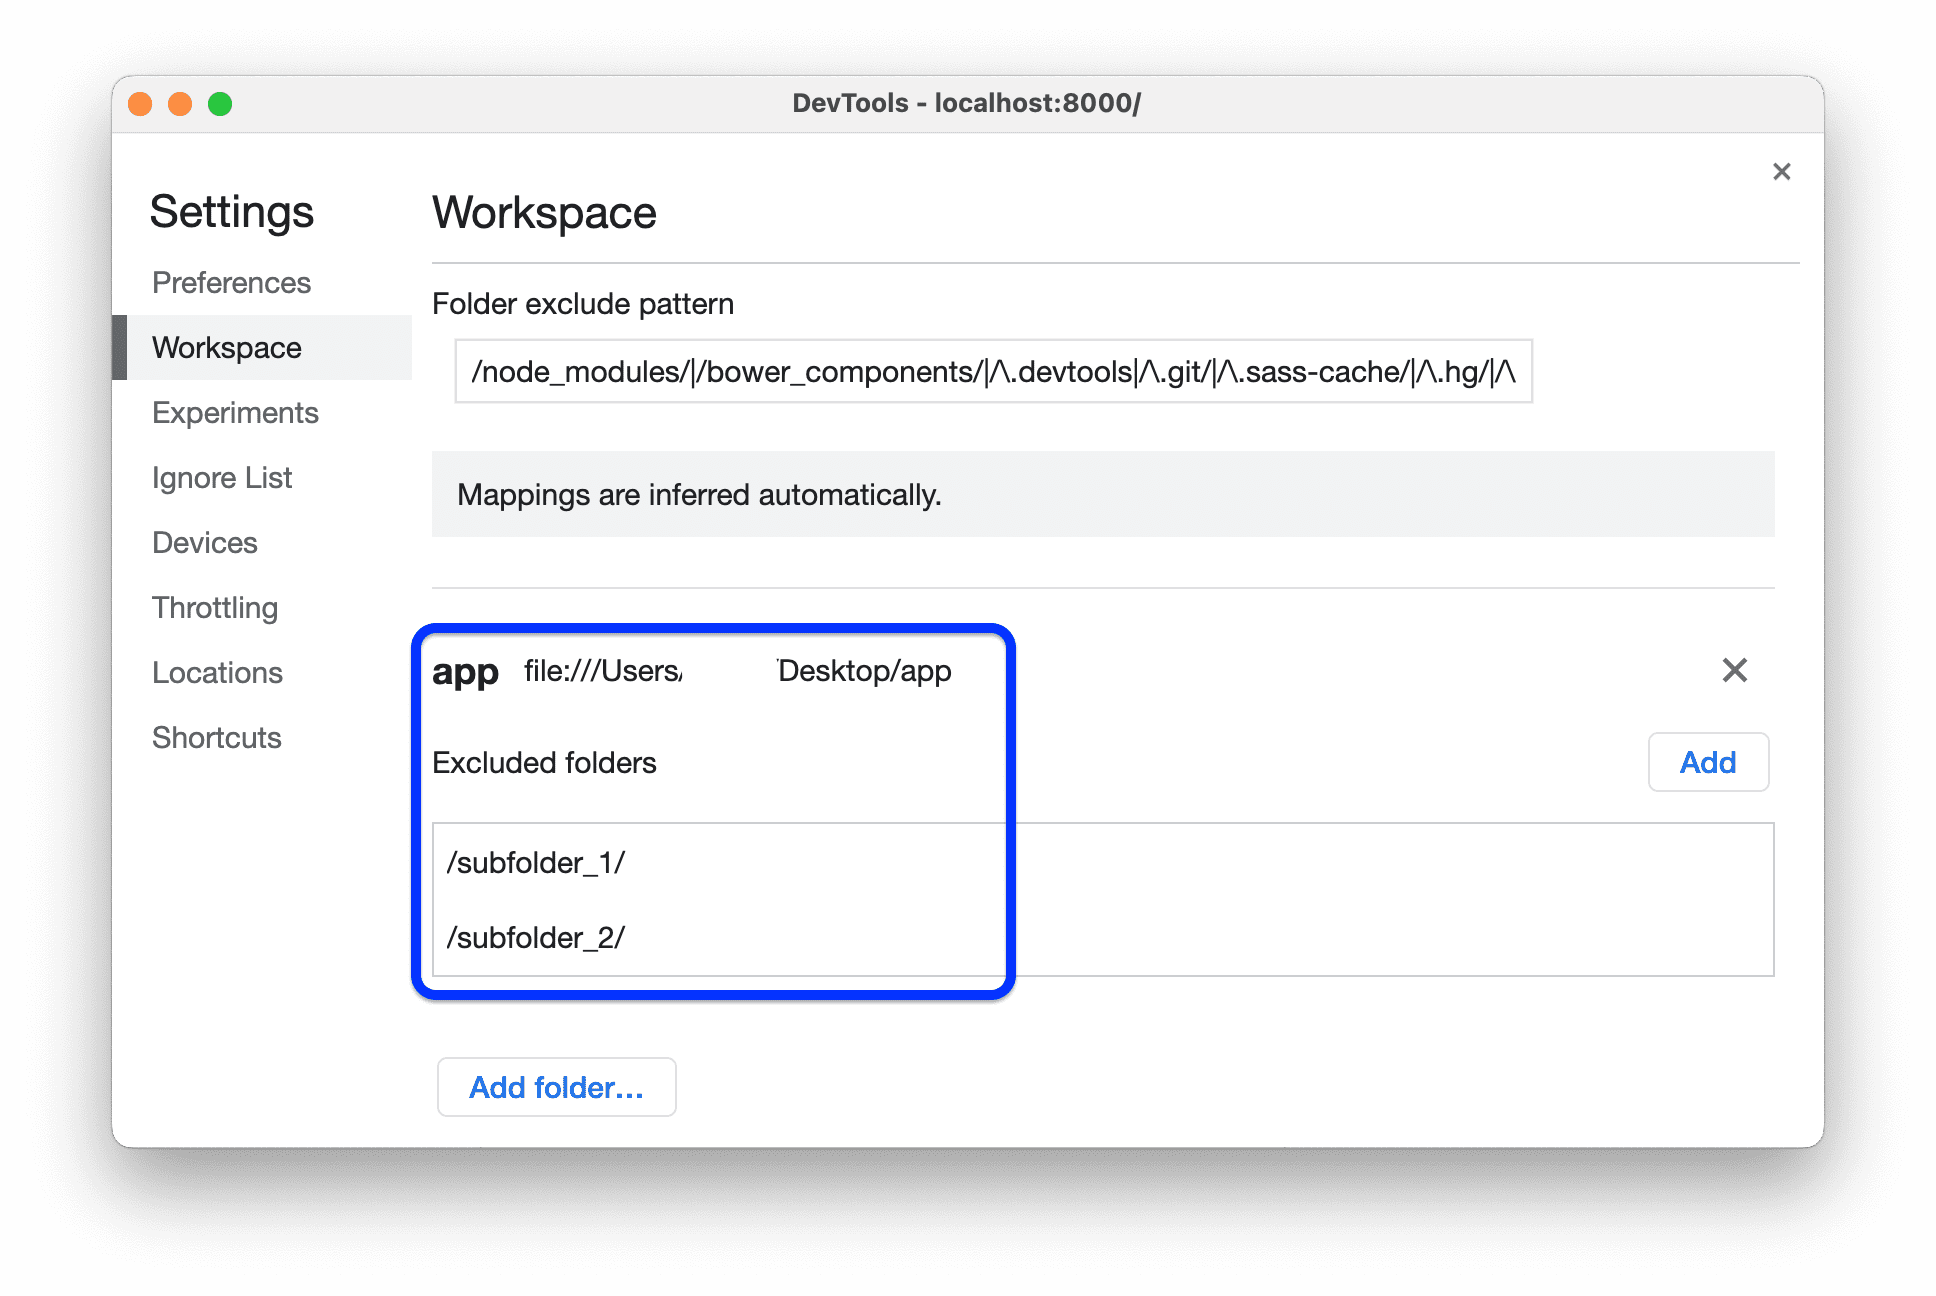Image resolution: width=1936 pixels, height=1296 pixels.
Task: Click the Mappings are inferred automatically notice
Action: point(1103,496)
